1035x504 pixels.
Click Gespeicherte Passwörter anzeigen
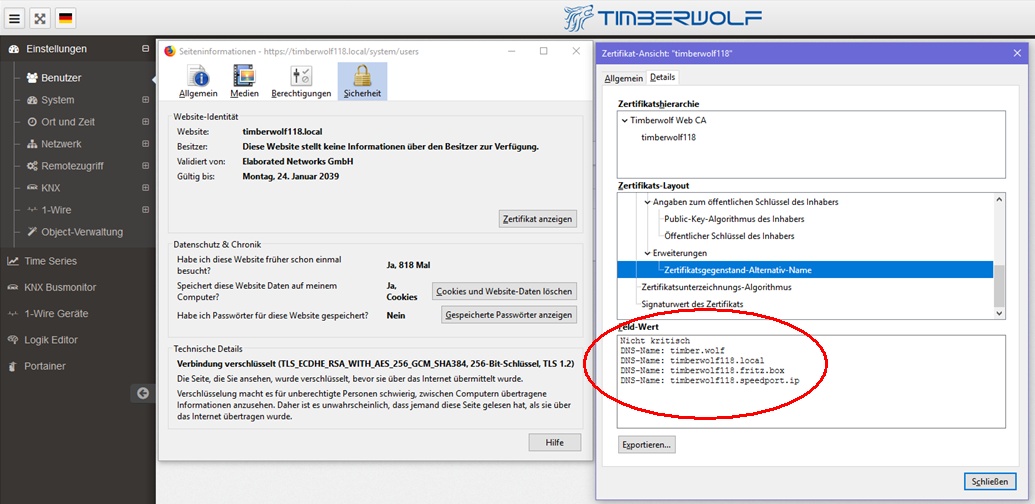(508, 315)
